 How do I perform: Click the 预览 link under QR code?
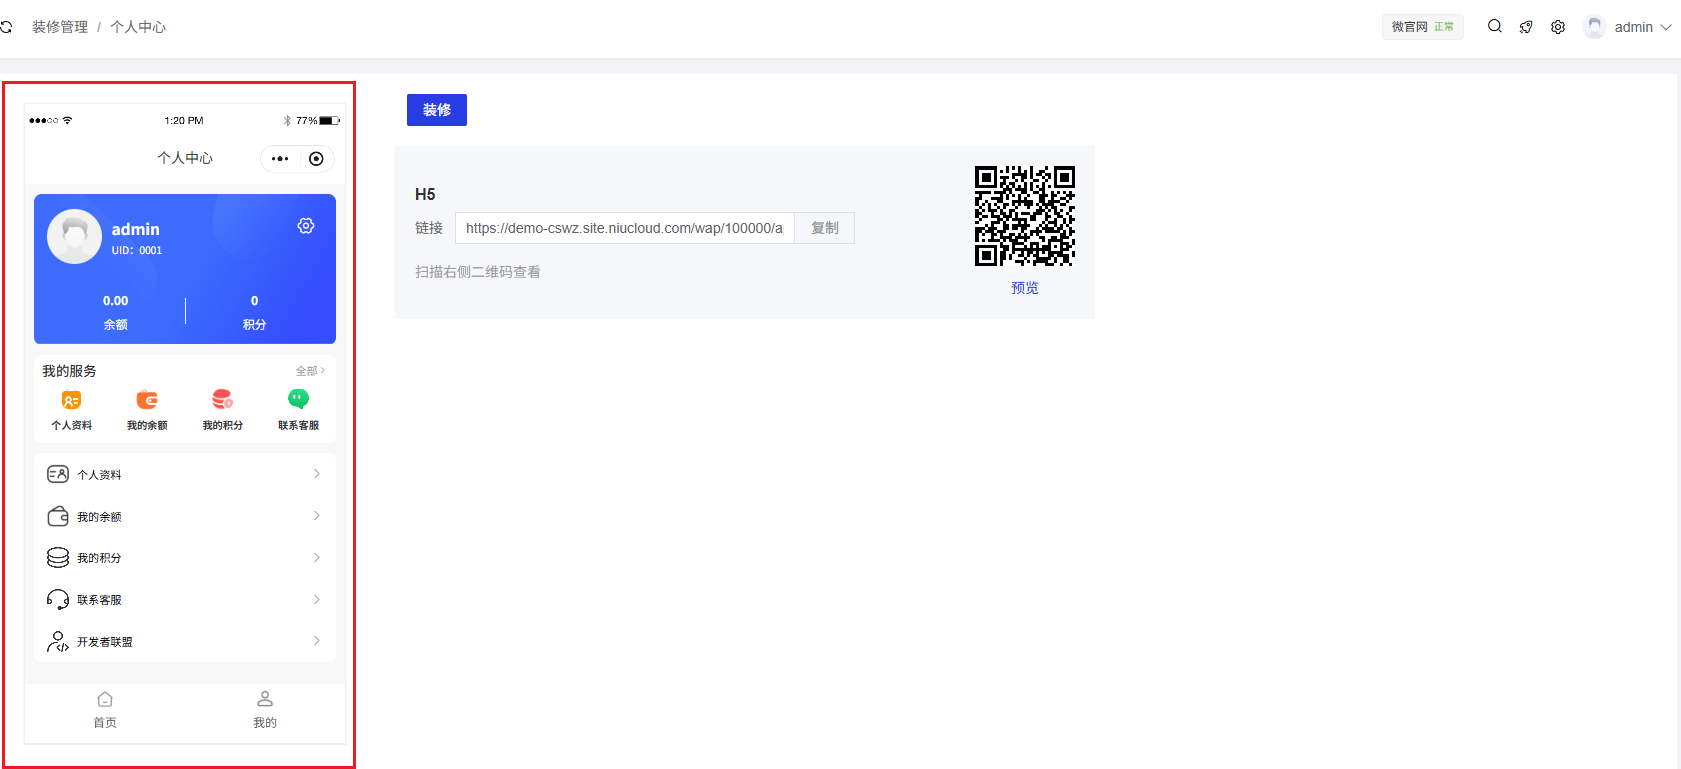1024,288
